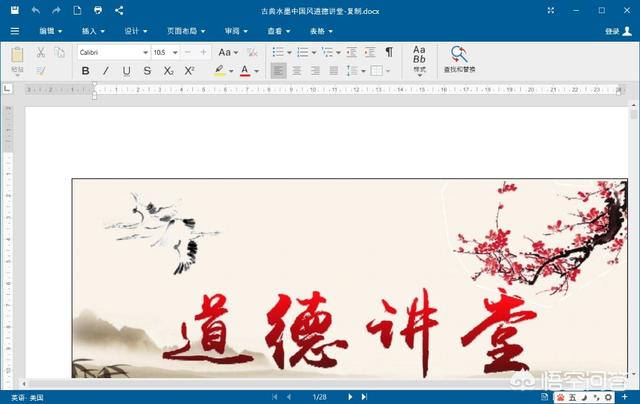Viewport: 640px width, 404px height.
Task: Jump to the last page
Action: tap(364, 397)
